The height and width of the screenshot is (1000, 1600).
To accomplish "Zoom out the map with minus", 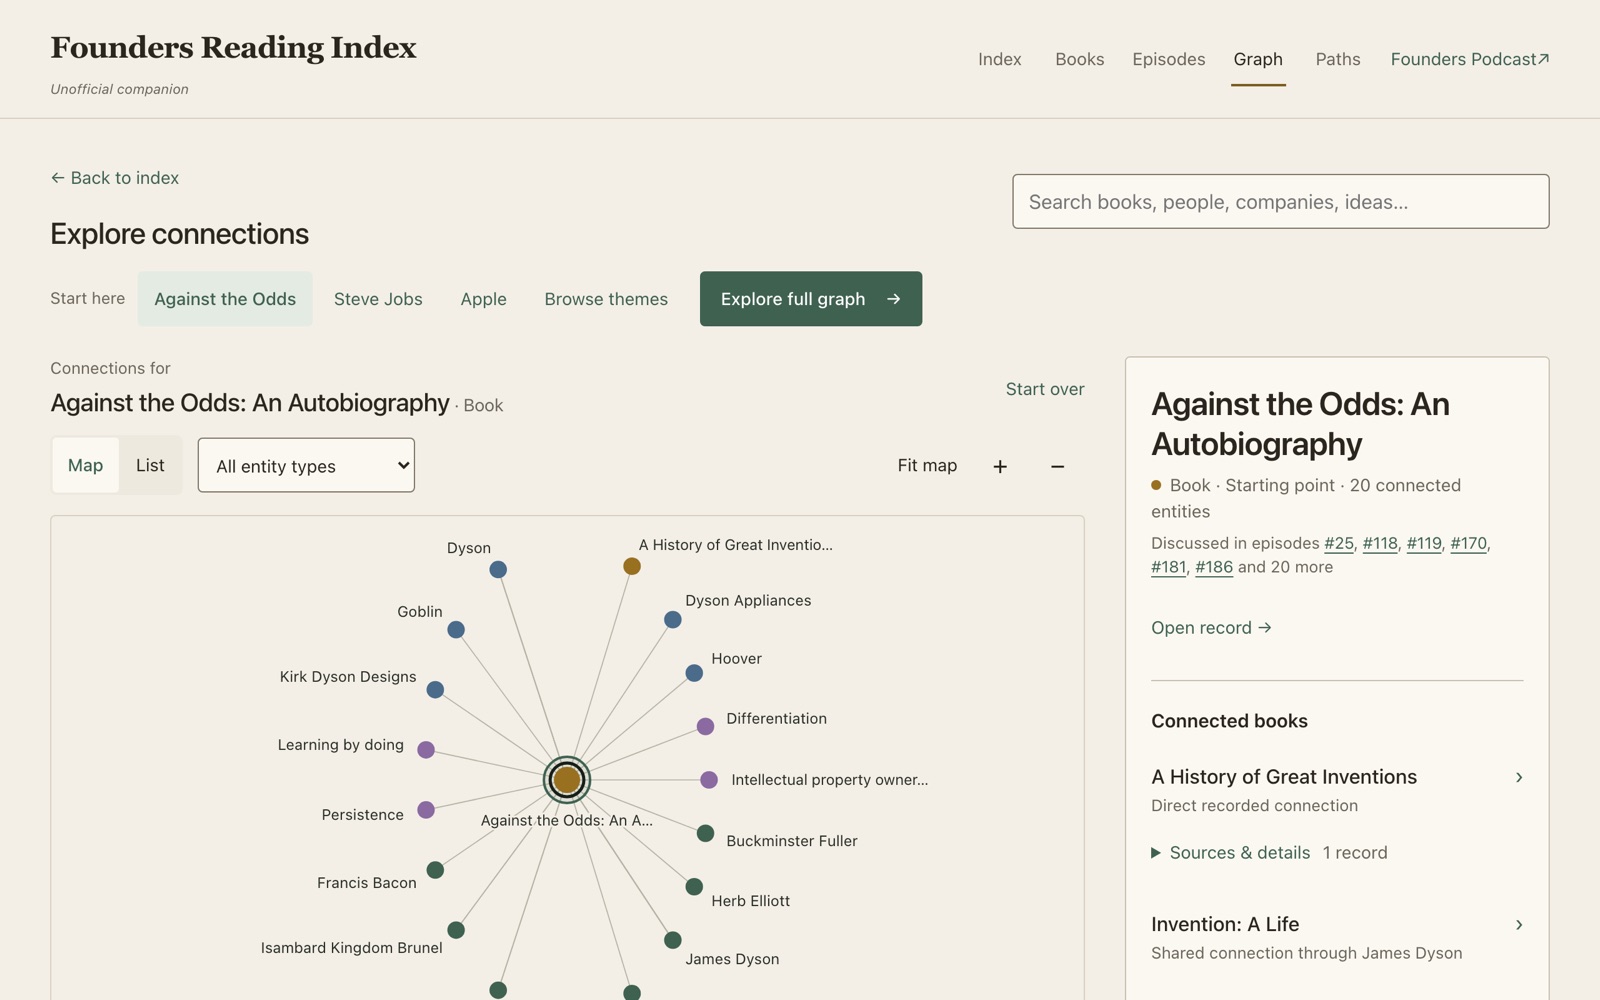I will [x=1057, y=466].
